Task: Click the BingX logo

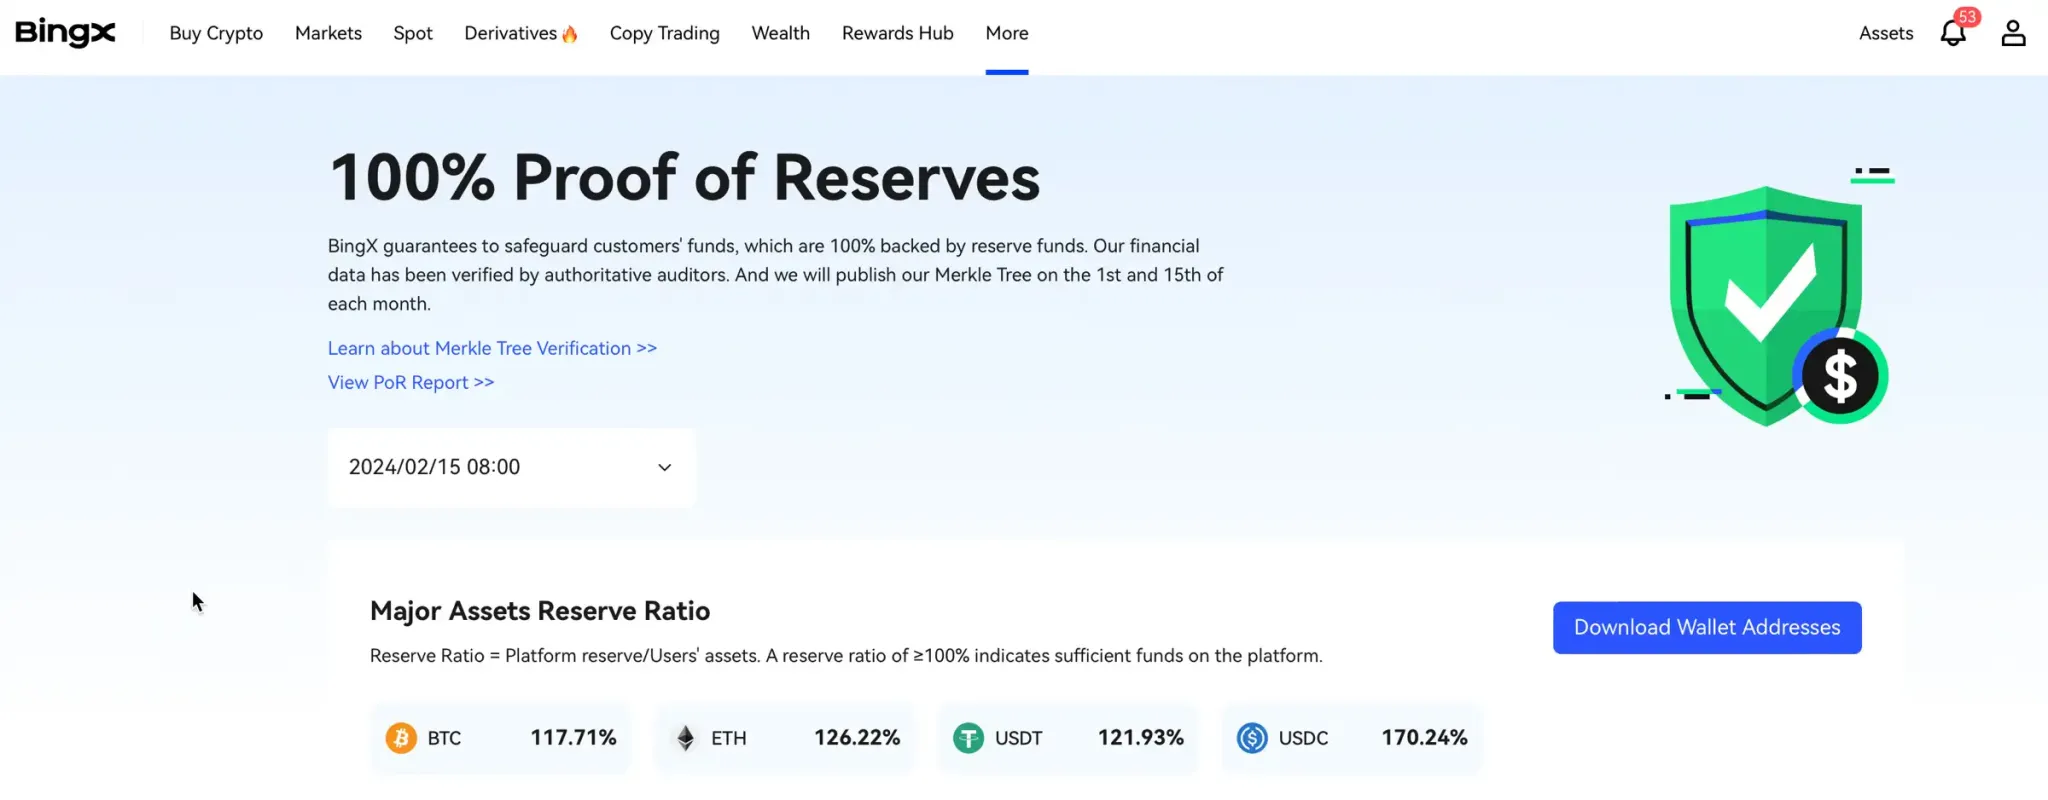Action: (65, 33)
